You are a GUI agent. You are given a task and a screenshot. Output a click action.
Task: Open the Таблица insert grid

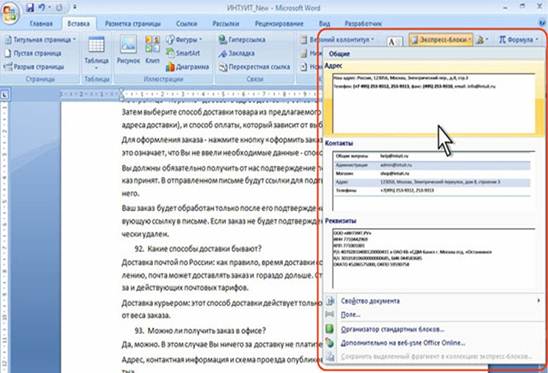pyautogui.click(x=96, y=53)
